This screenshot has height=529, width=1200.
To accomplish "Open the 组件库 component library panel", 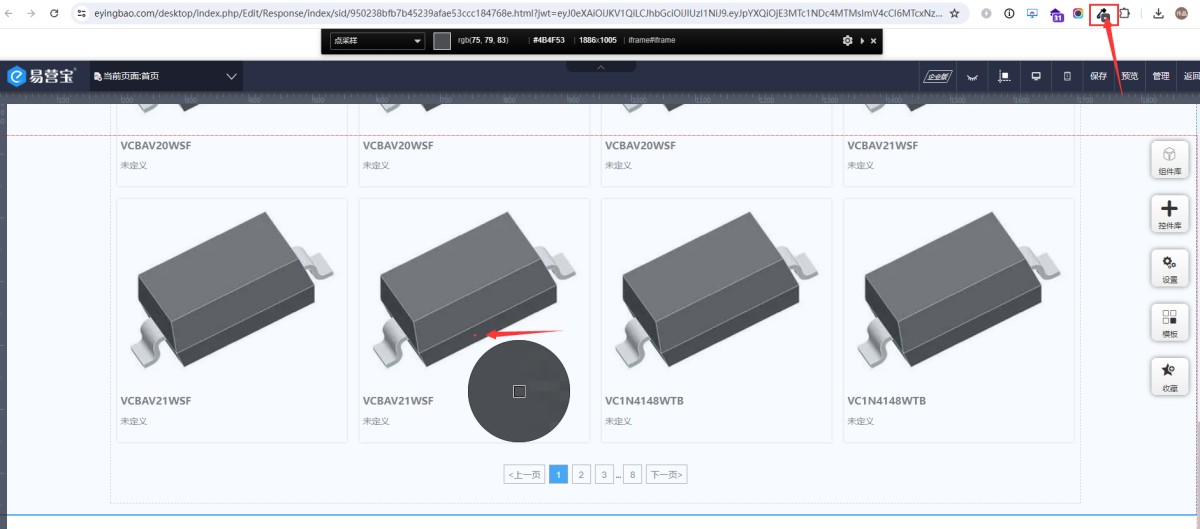I will (1170, 160).
